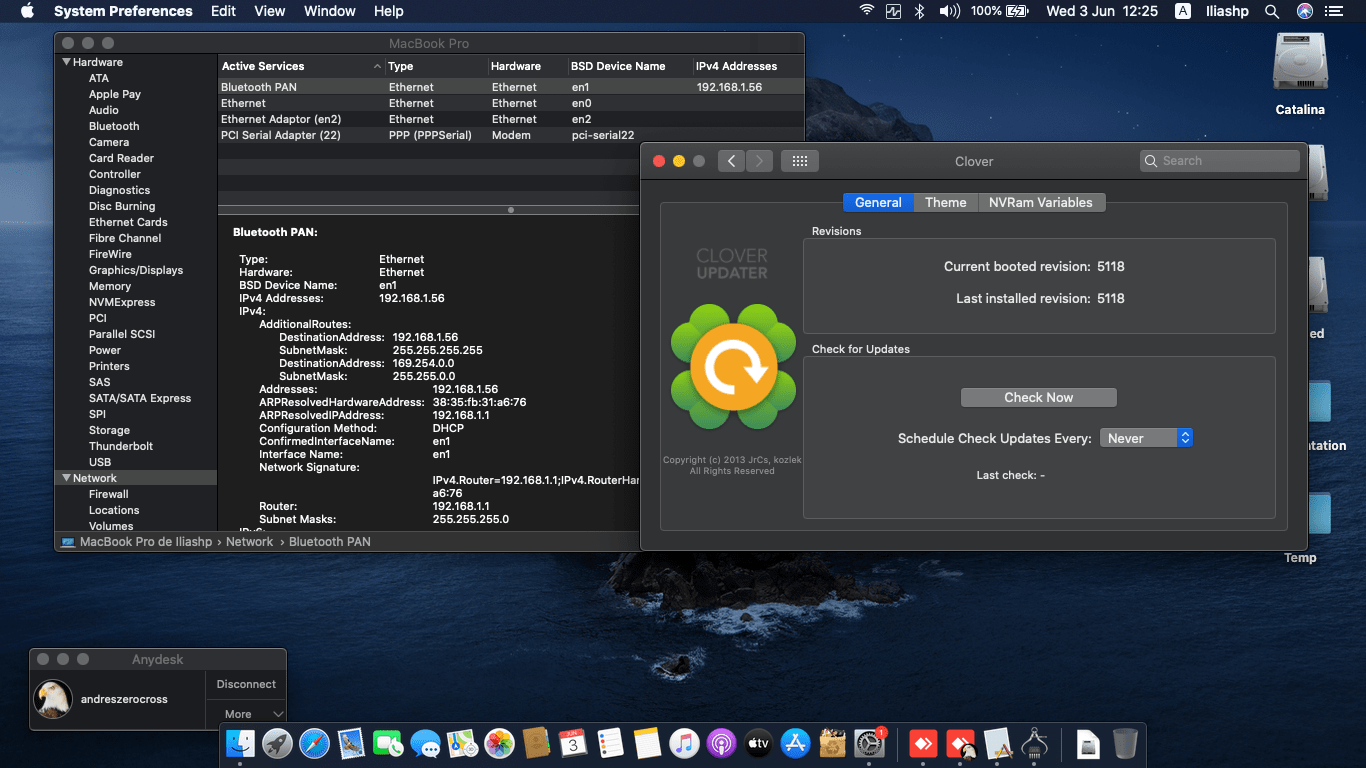Open Launchpad from the Dock
The width and height of the screenshot is (1366, 768).
click(277, 743)
